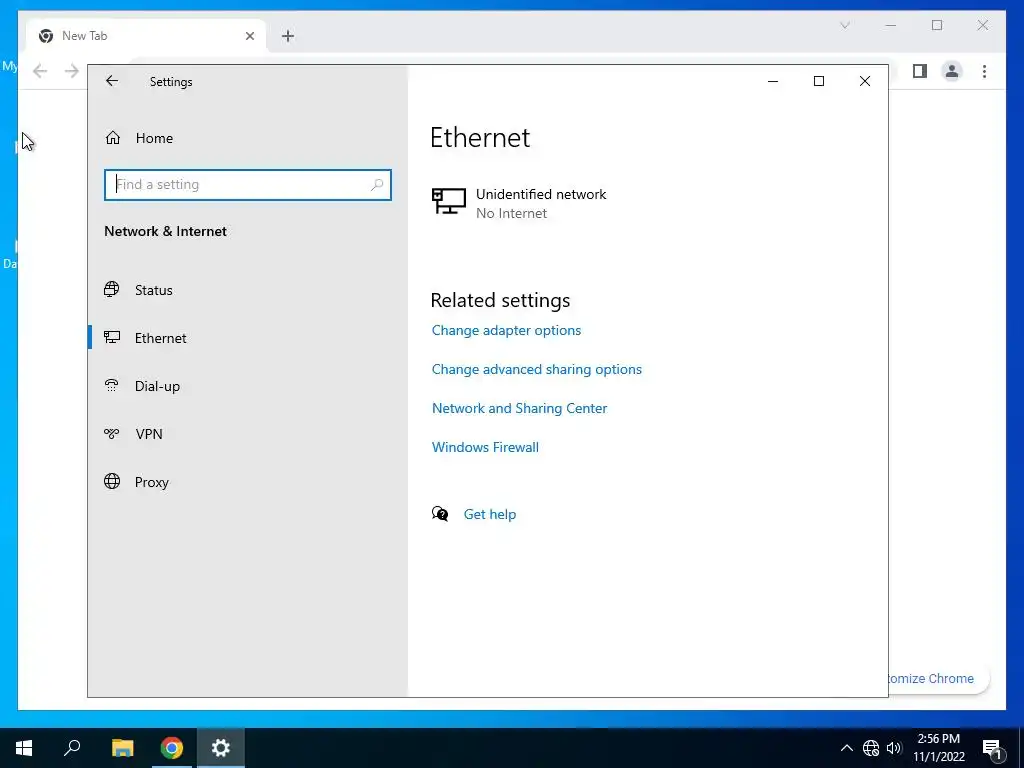Open Home in Settings sidebar
The height and width of the screenshot is (768, 1024).
(154, 138)
